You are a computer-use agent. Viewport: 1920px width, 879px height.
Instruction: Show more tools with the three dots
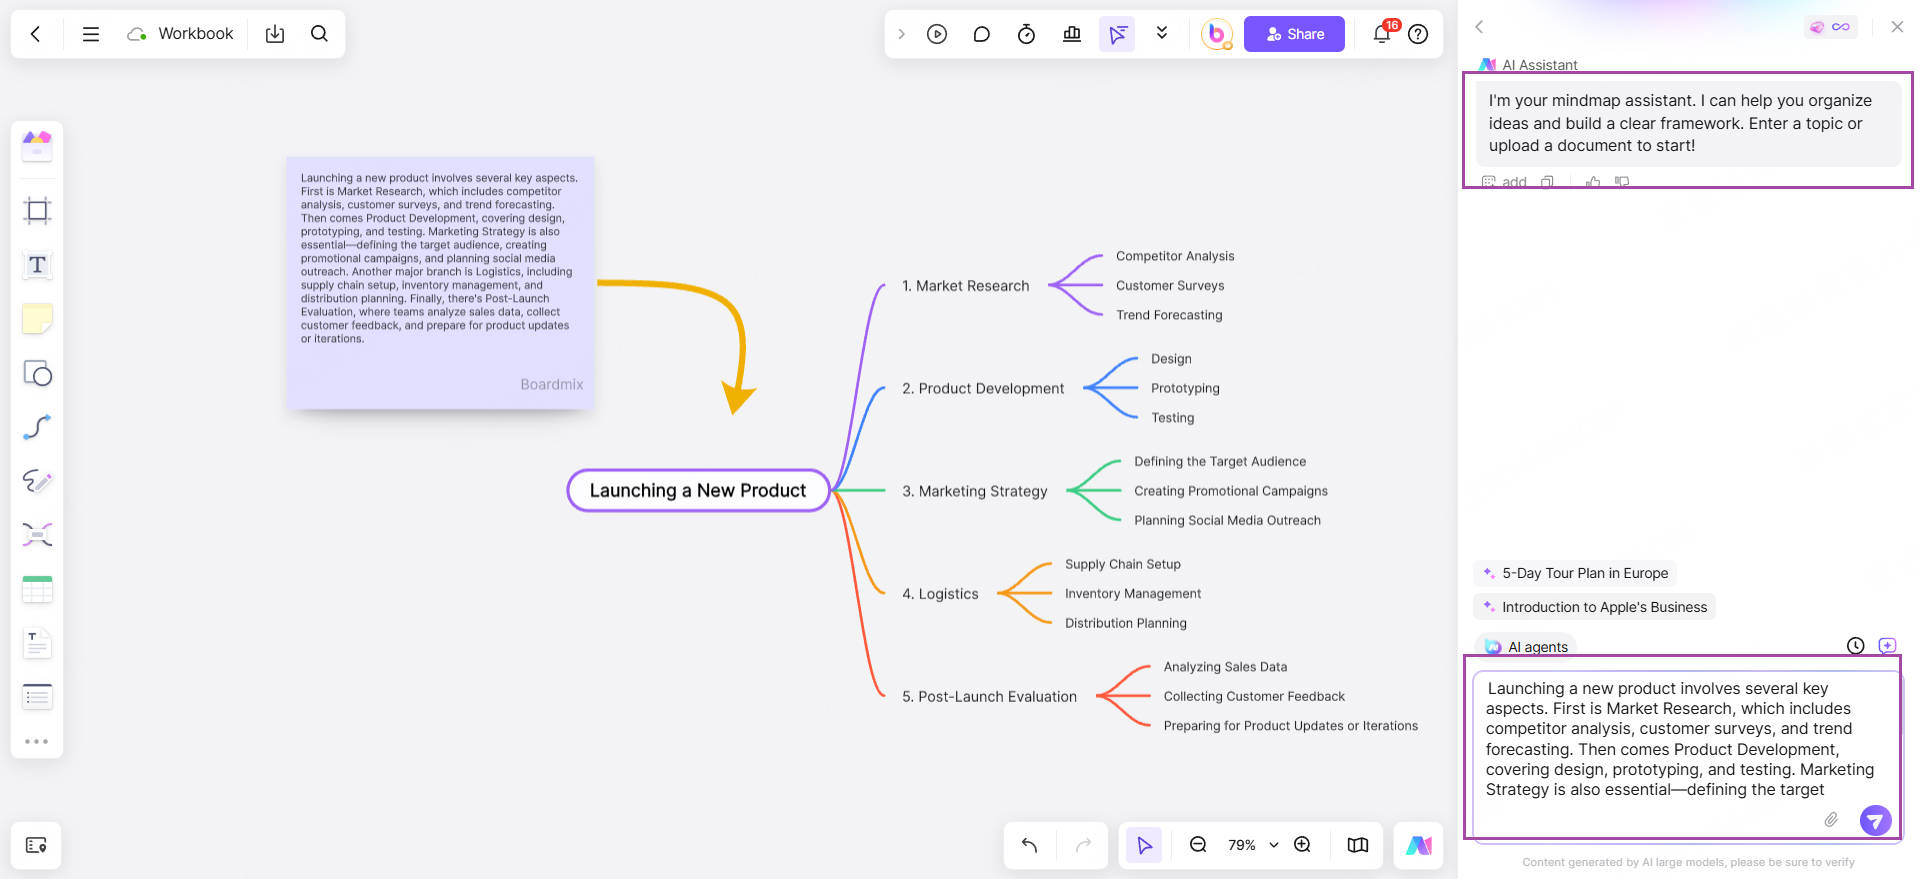point(37,742)
